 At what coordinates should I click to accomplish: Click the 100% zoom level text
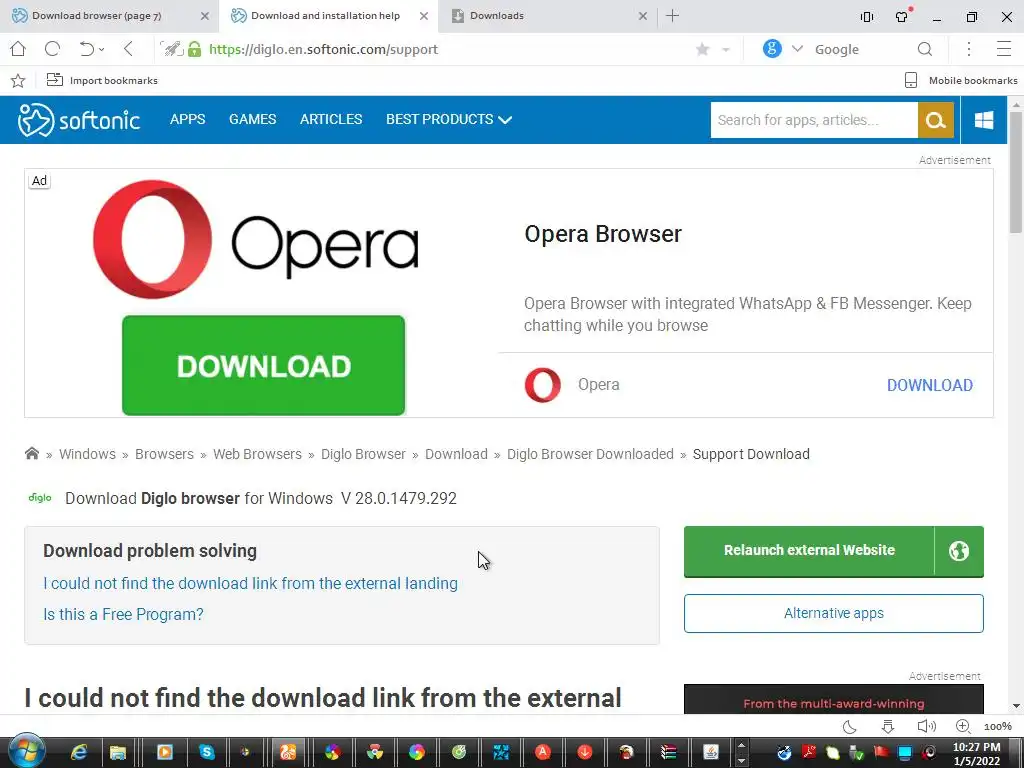(997, 726)
